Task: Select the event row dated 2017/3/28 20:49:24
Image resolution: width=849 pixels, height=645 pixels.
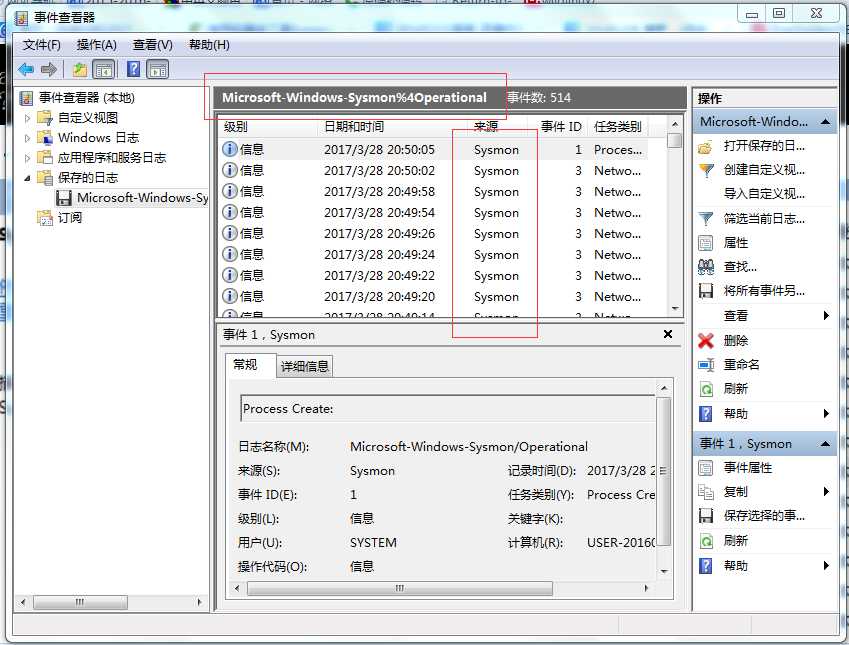Action: click(433, 255)
